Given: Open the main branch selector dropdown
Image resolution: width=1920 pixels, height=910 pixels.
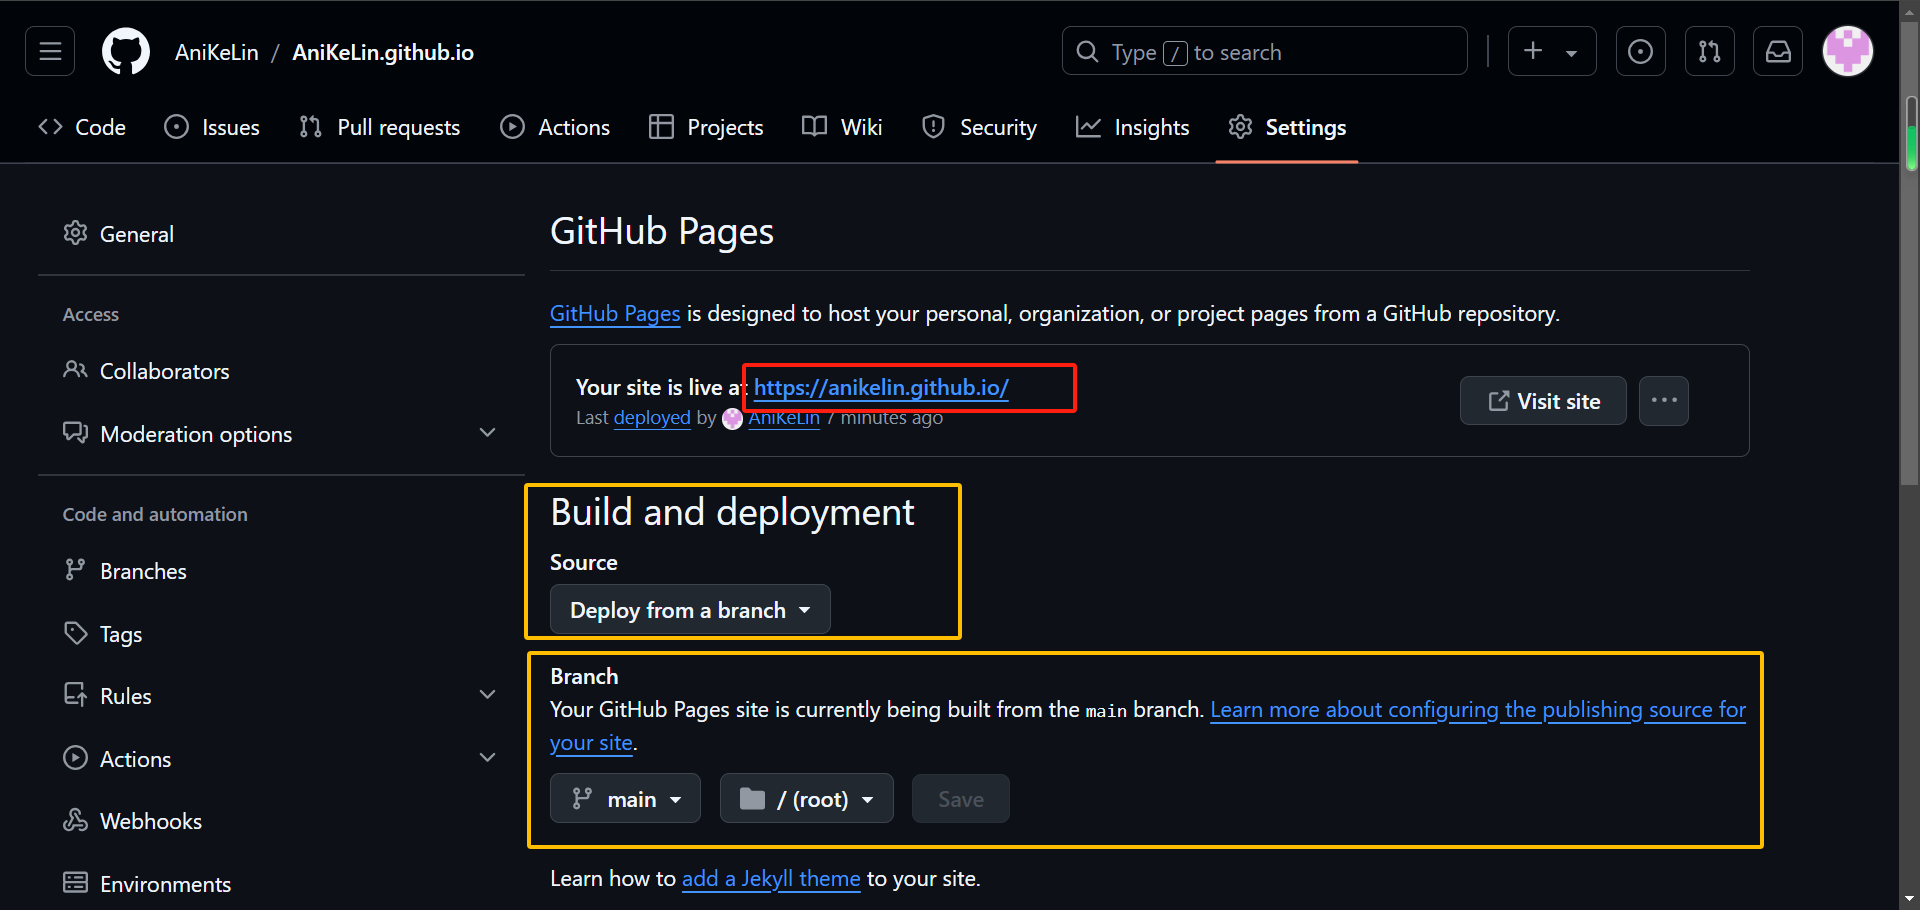Looking at the screenshot, I should (x=625, y=799).
